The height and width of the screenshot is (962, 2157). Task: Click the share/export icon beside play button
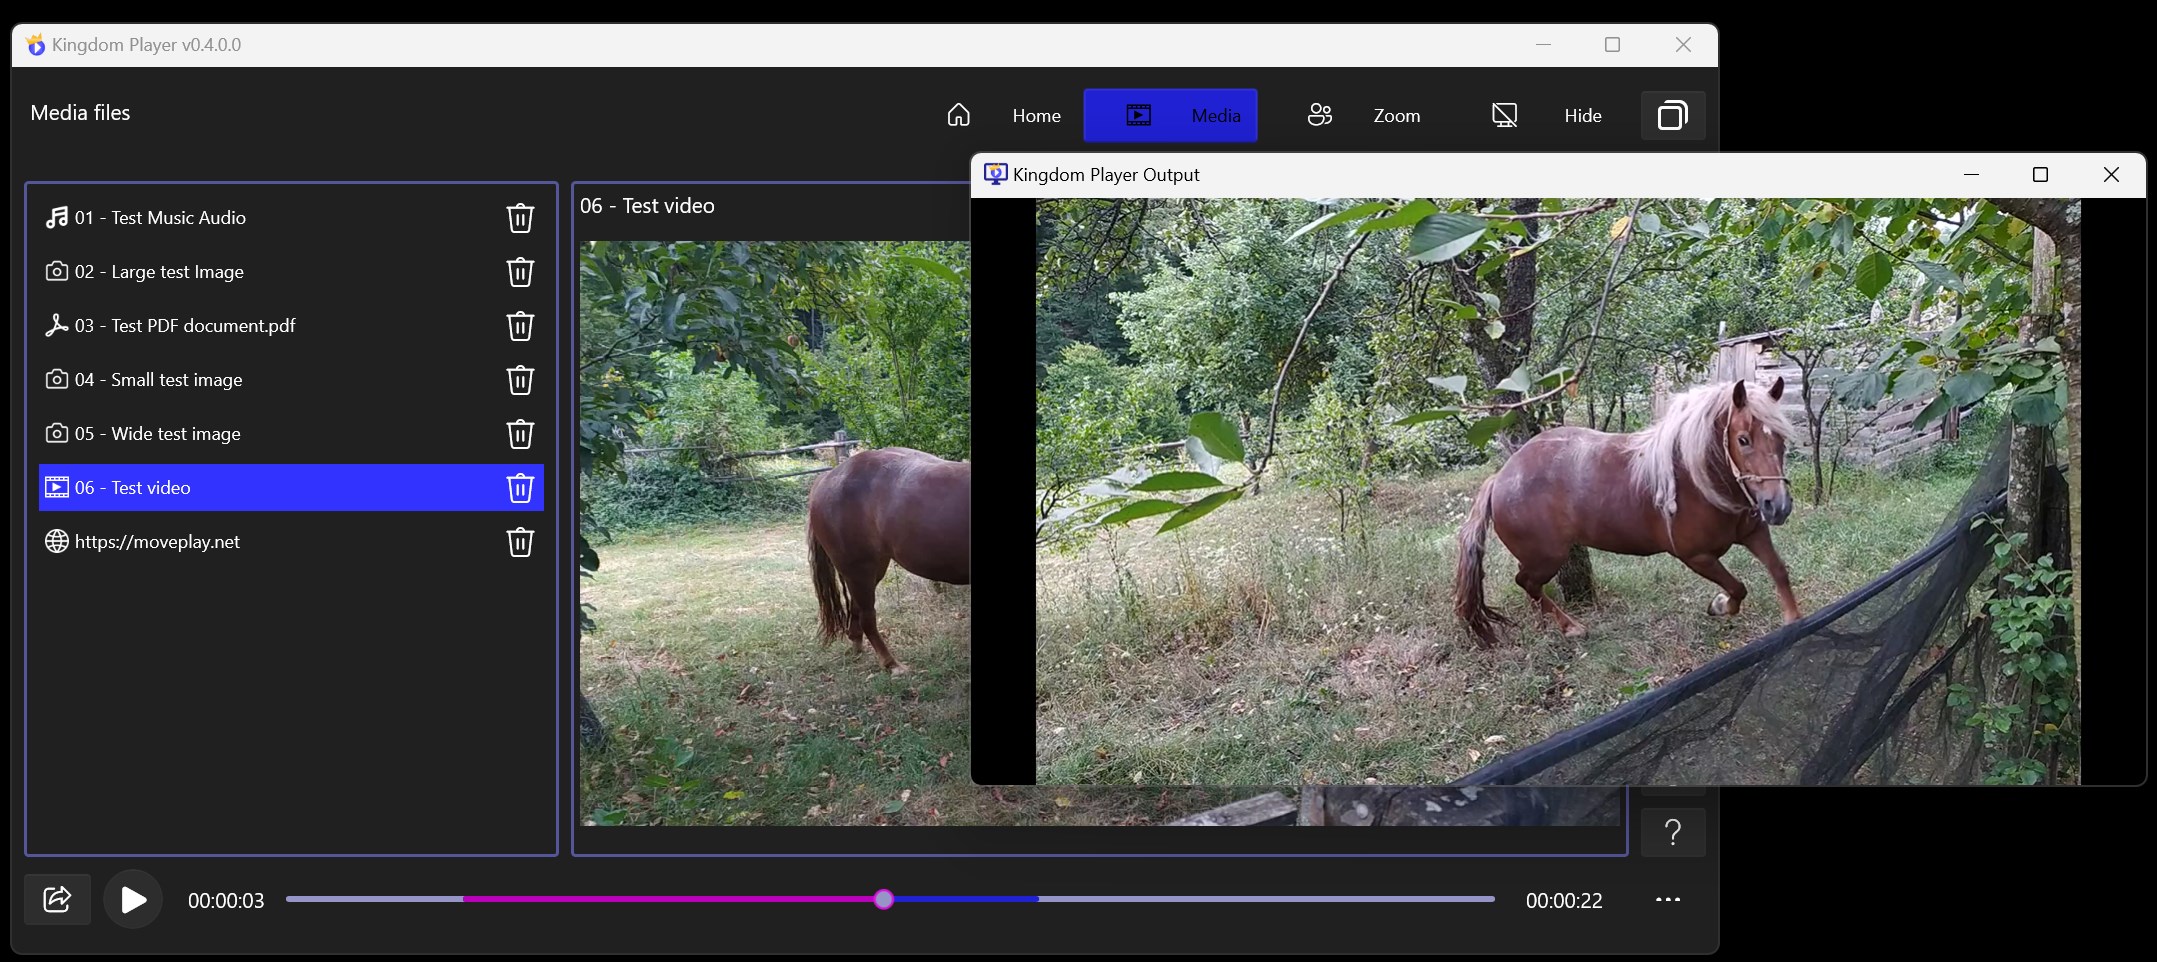pyautogui.click(x=58, y=900)
